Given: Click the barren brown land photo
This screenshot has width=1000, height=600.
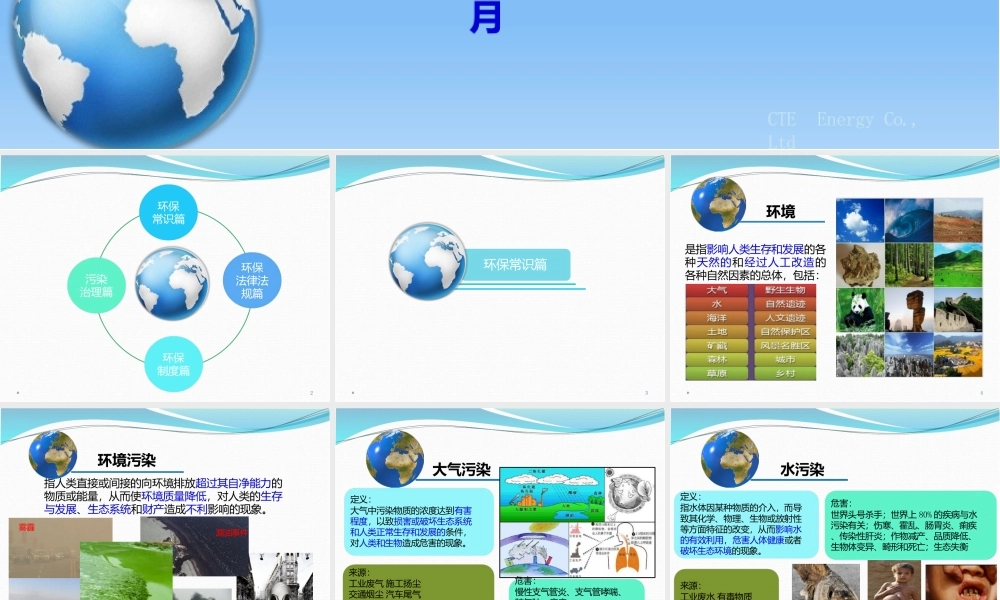Looking at the screenshot, I should [x=958, y=220].
